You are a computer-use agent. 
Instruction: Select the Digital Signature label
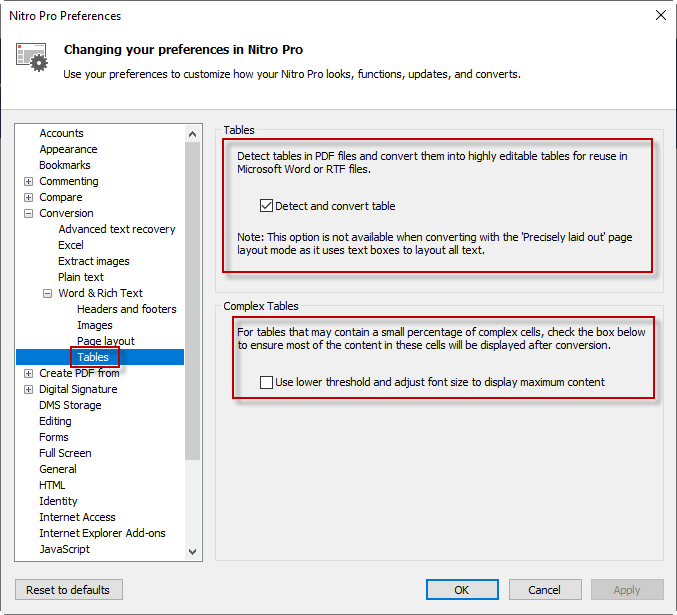[x=78, y=389]
